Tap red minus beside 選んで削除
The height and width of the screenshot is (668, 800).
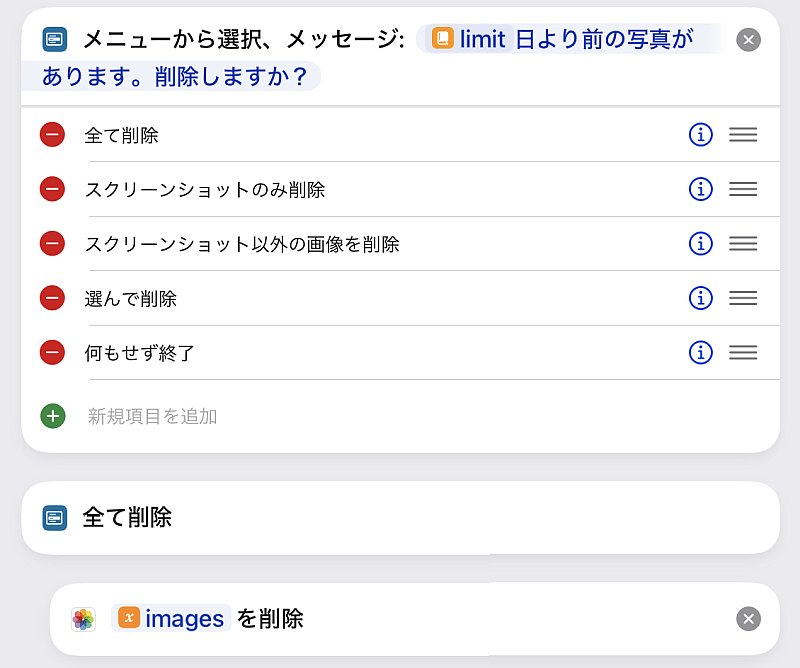[53, 298]
